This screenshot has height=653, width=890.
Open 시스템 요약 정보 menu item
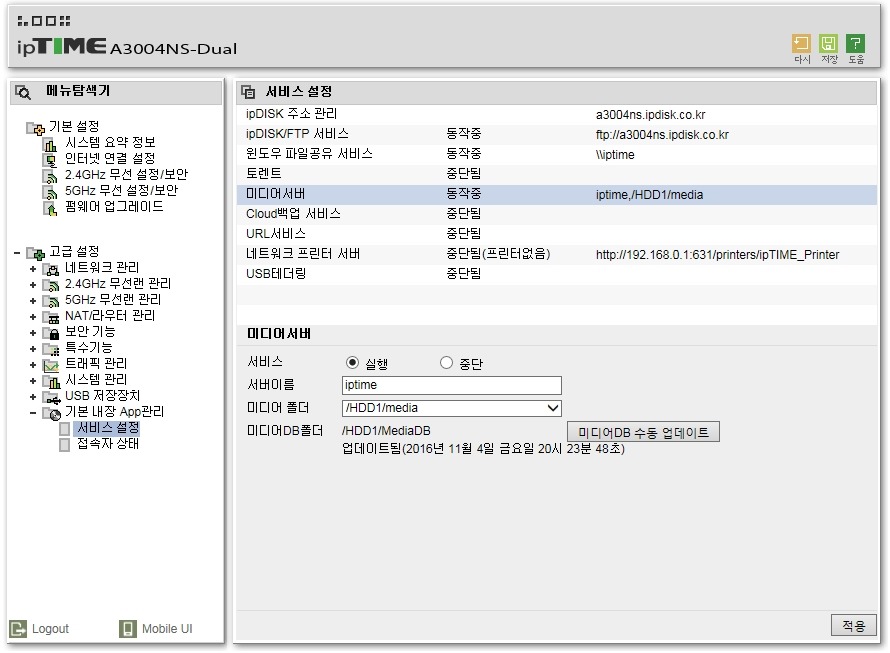110,143
